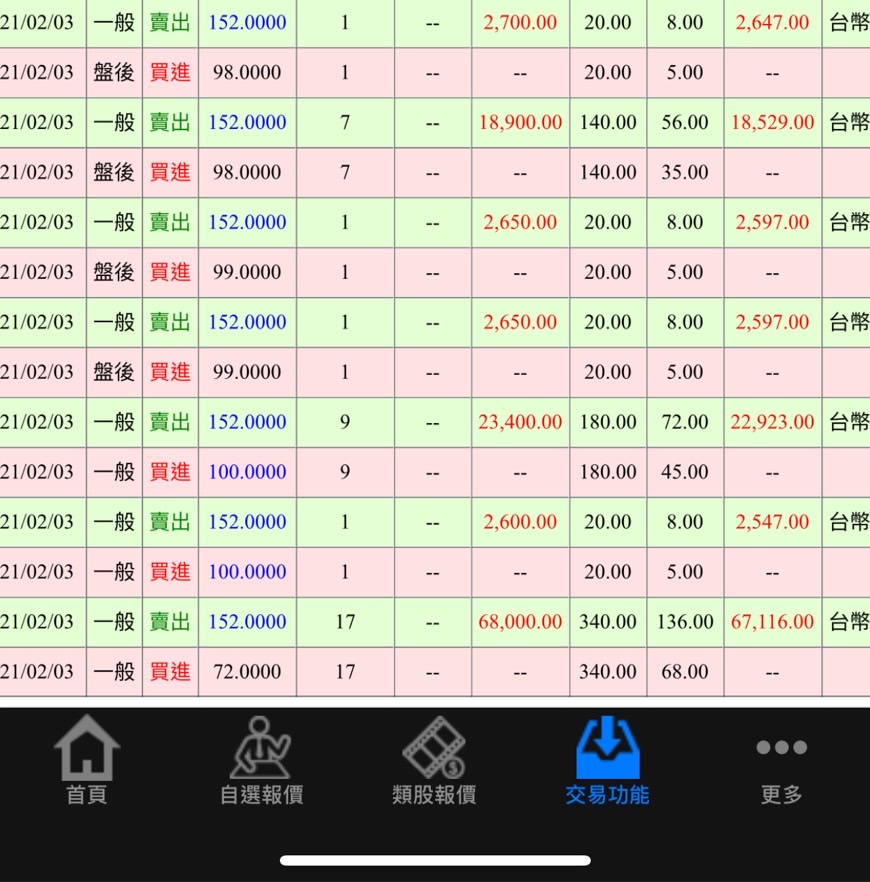Select the 56.00 tax value cell
Viewport: 870px width, 882px height.
point(685,122)
